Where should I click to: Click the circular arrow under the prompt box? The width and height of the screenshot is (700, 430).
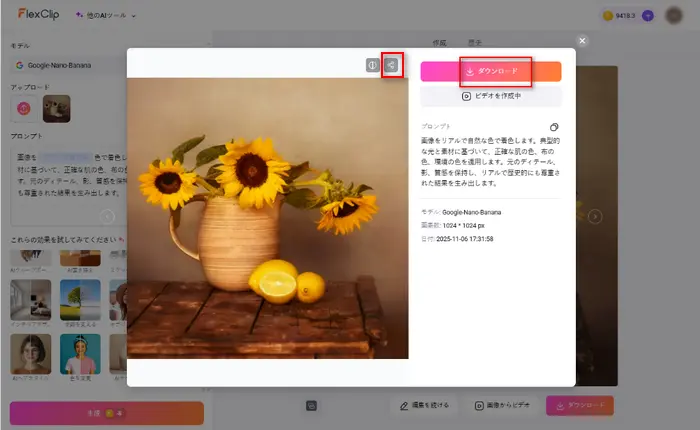pos(107,217)
